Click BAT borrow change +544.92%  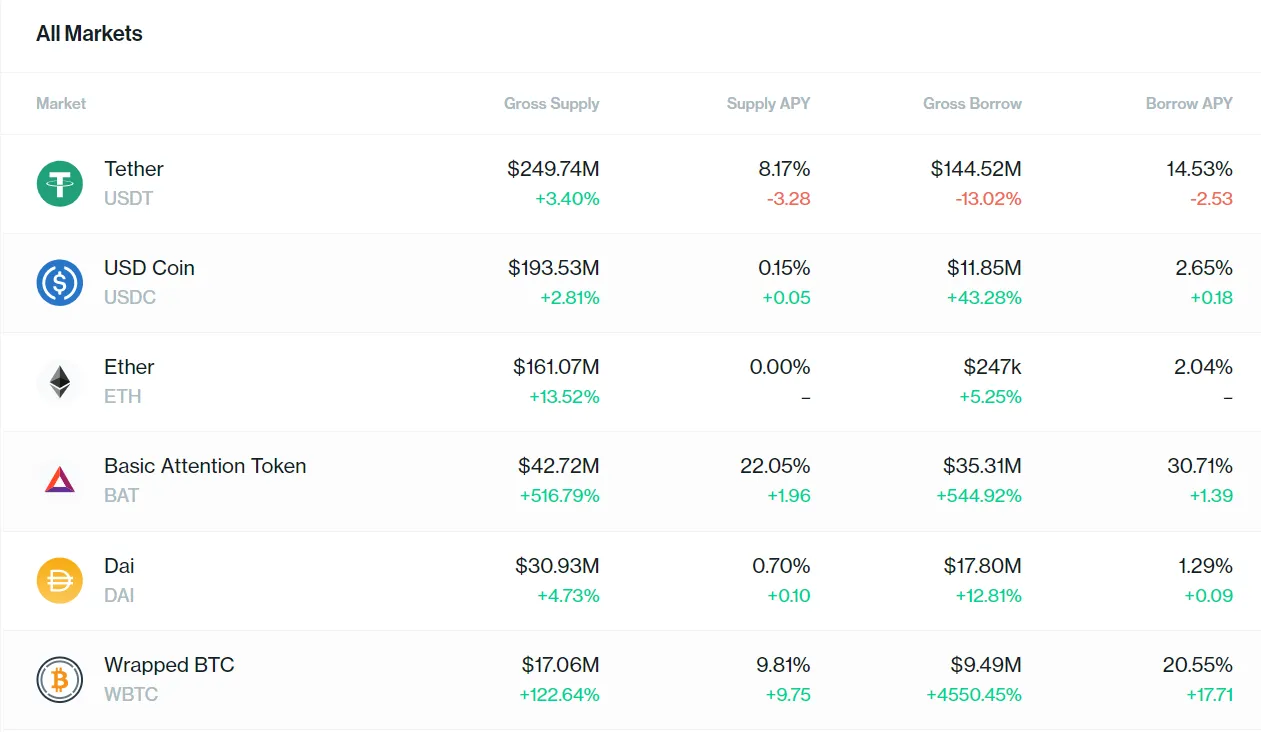click(979, 495)
